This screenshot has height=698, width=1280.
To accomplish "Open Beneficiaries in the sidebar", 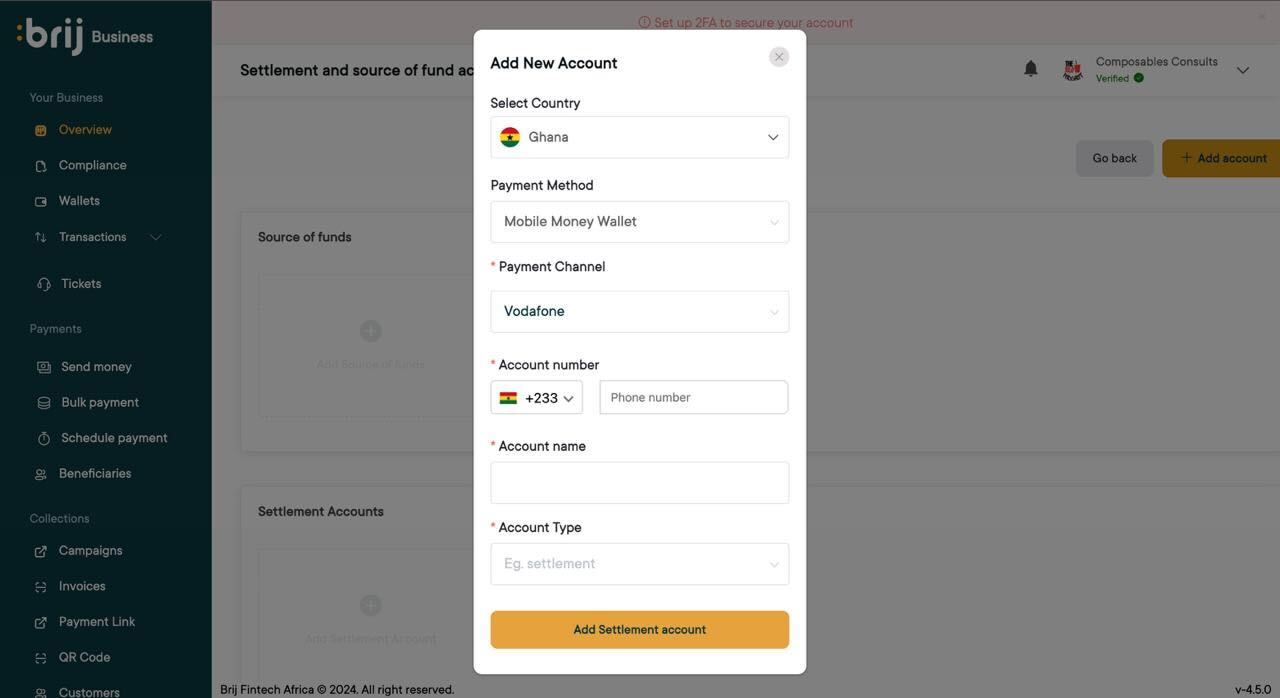I will 95,474.
